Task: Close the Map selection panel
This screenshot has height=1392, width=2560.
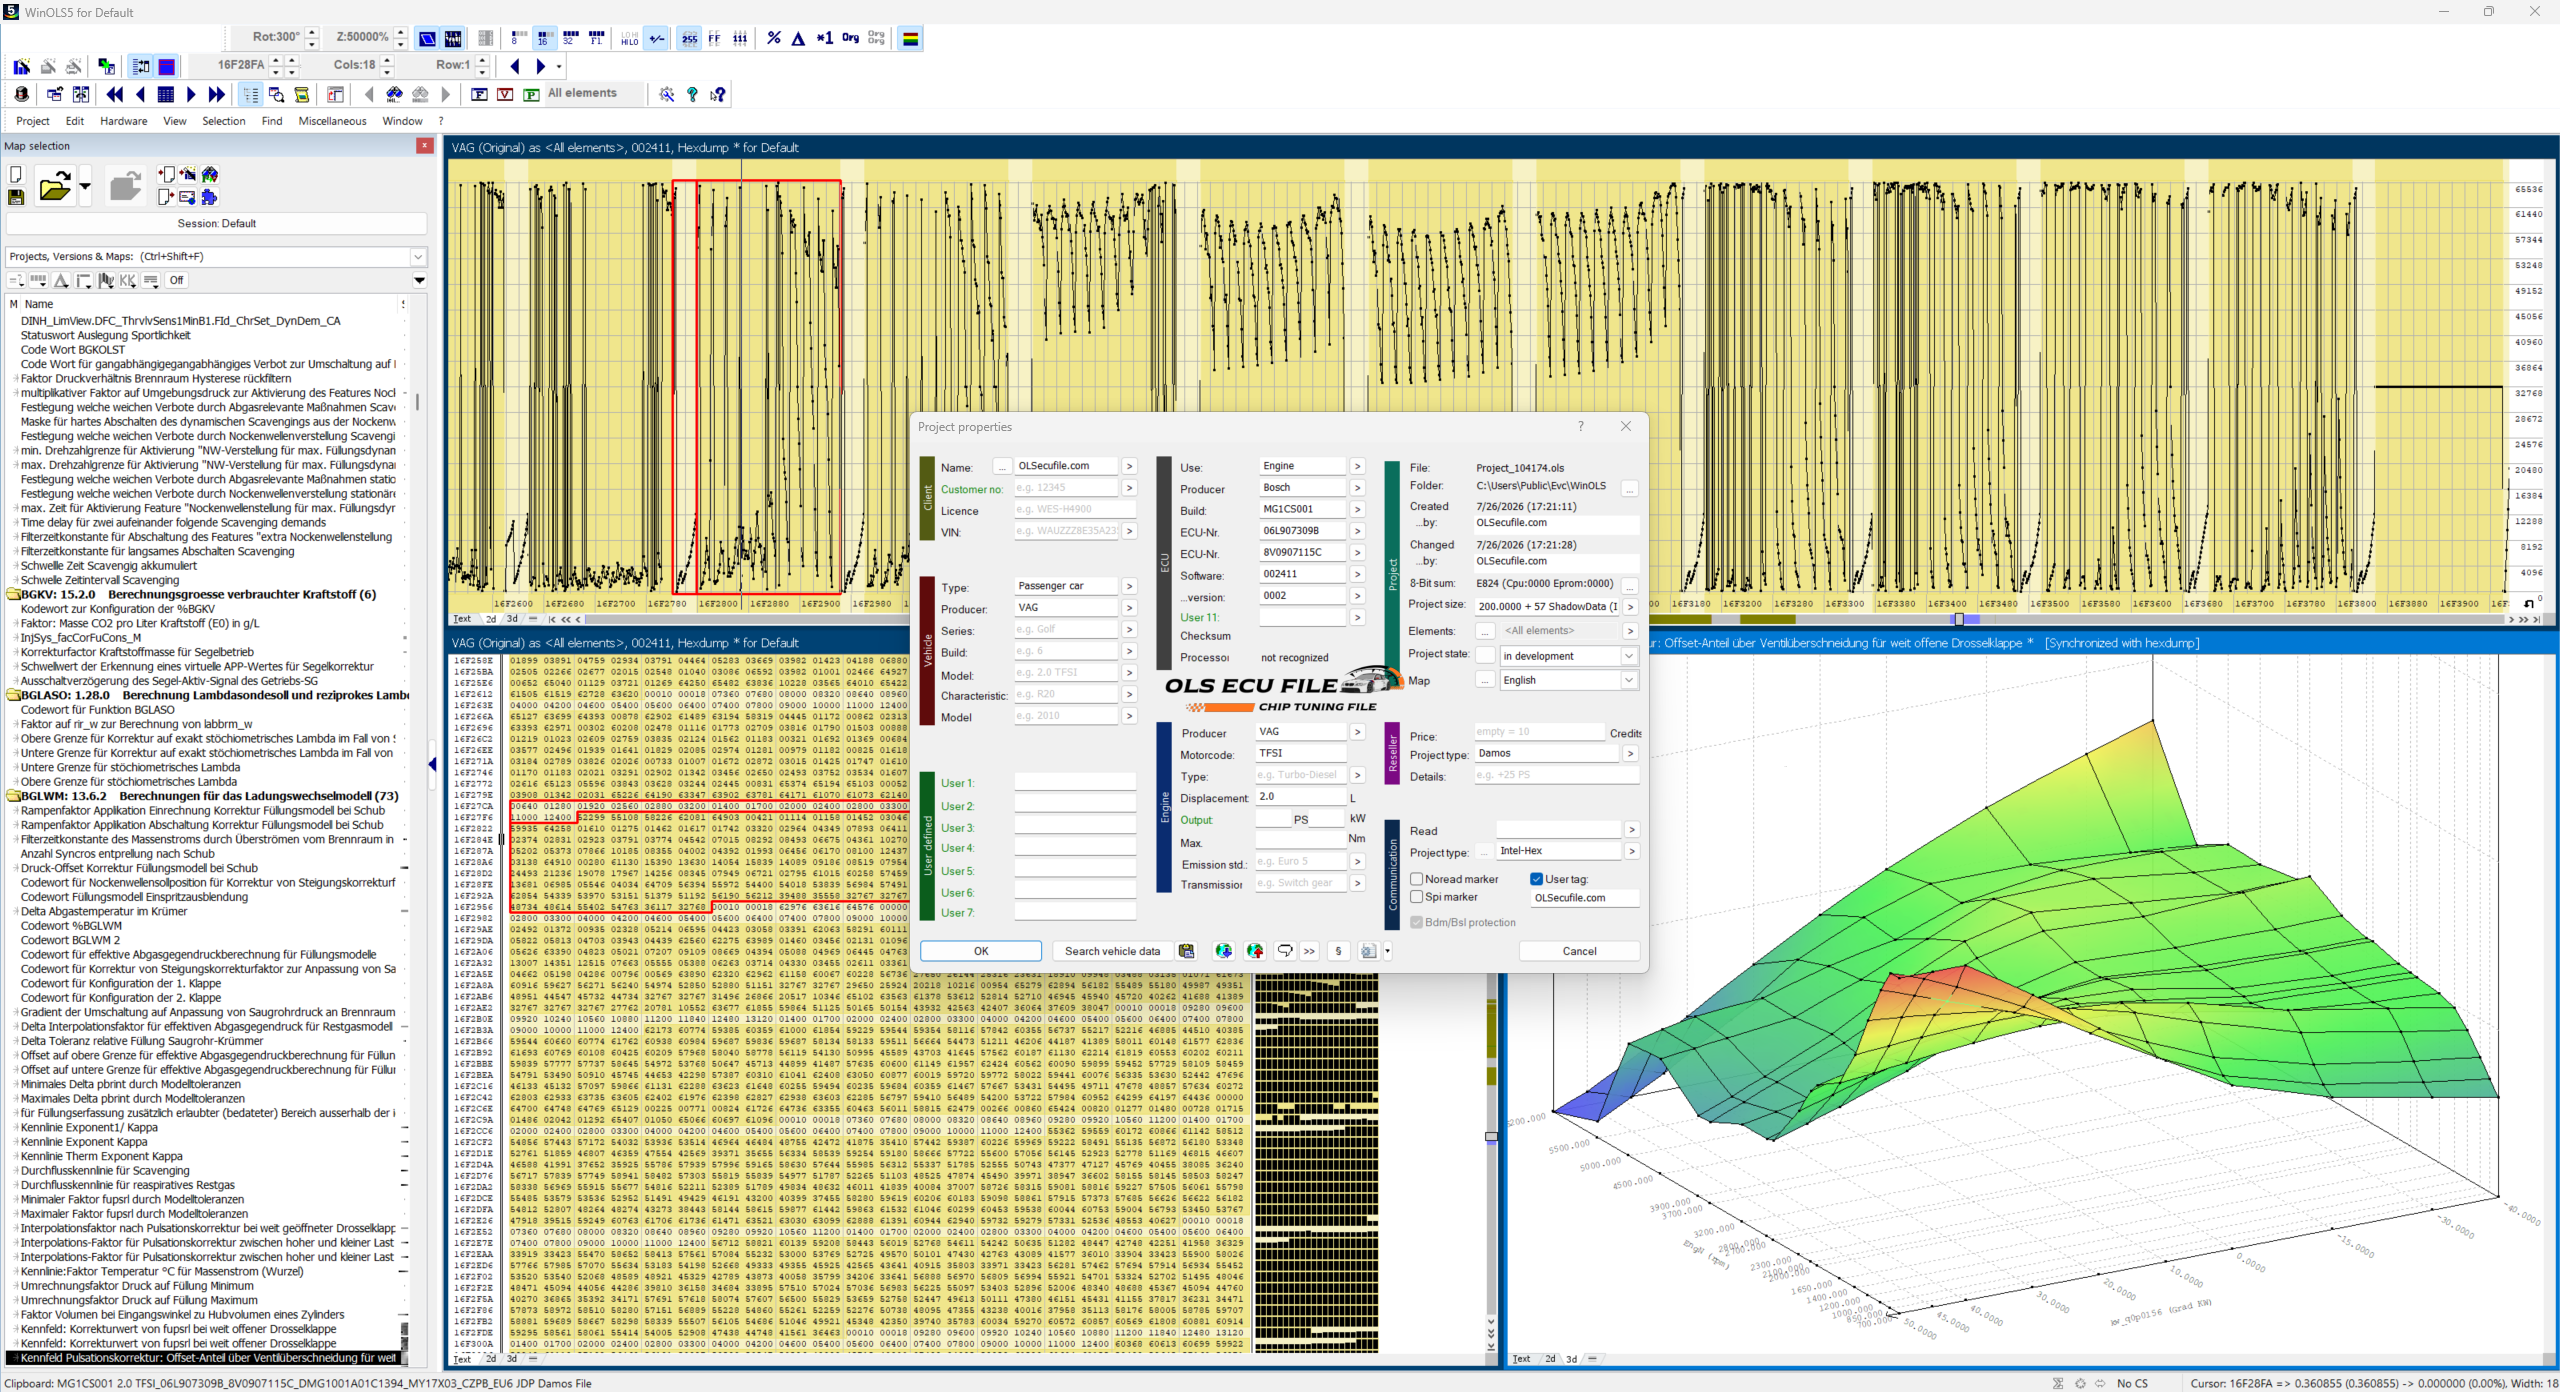Action: click(425, 146)
